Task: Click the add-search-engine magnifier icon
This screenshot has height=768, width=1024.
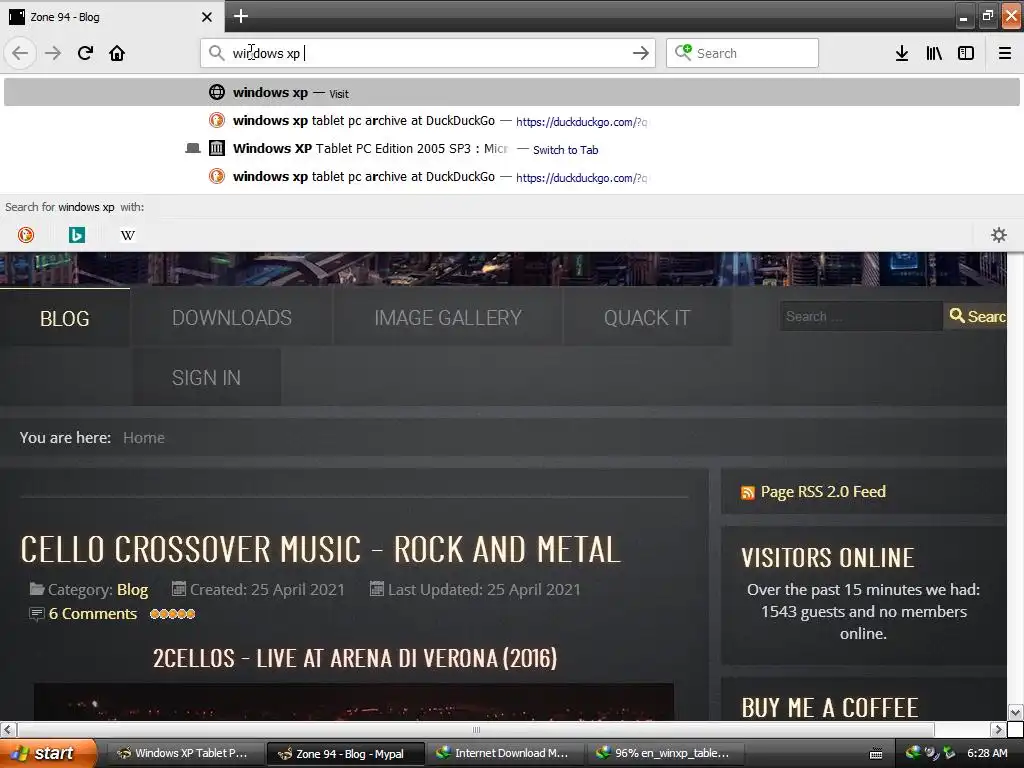Action: [x=683, y=52]
